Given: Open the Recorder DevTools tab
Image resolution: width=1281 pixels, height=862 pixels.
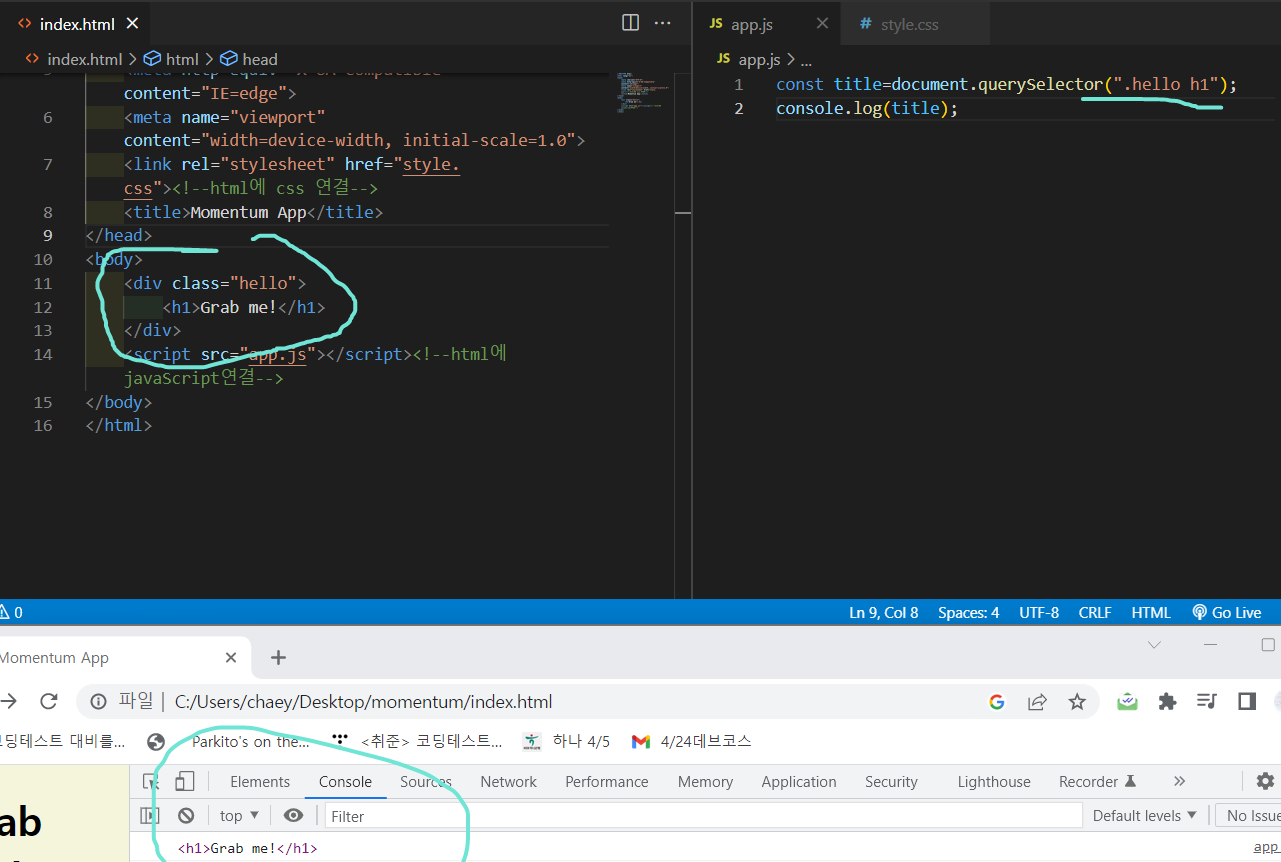Looking at the screenshot, I should 1097,782.
